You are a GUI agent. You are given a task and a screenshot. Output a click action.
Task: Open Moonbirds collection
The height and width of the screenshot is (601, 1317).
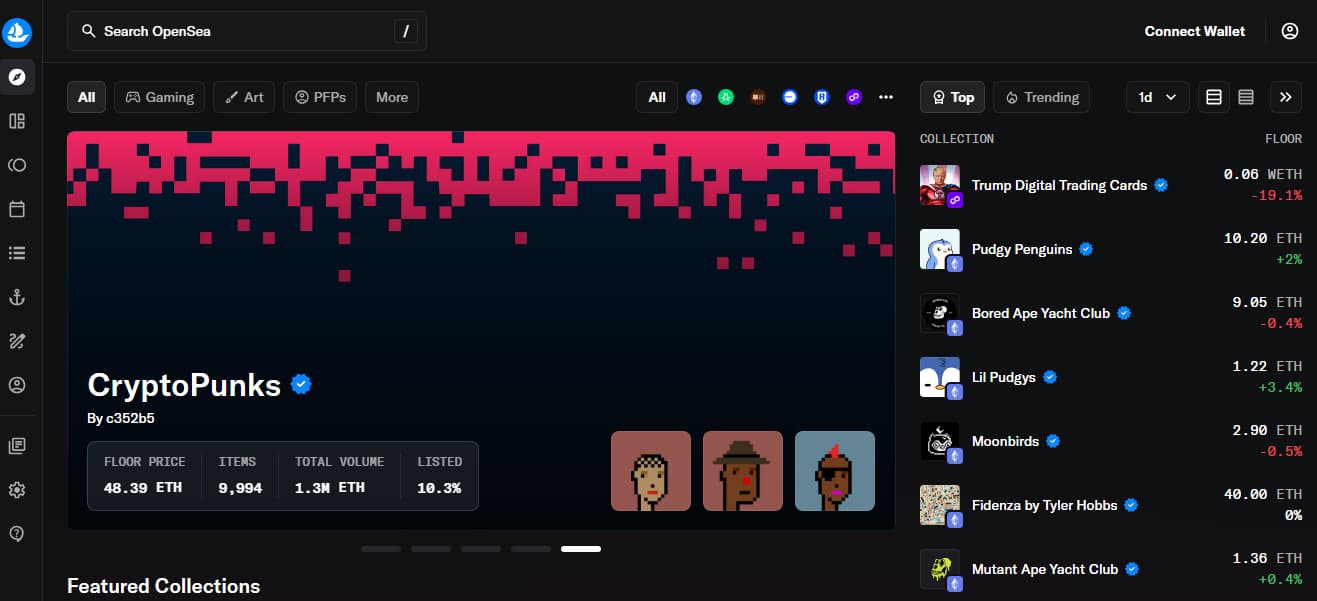click(x=1111, y=441)
